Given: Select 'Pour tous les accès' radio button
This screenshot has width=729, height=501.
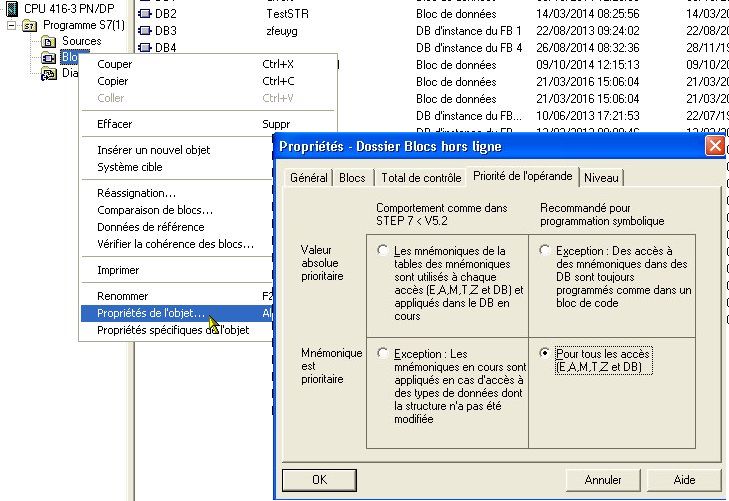Looking at the screenshot, I should coord(544,354).
